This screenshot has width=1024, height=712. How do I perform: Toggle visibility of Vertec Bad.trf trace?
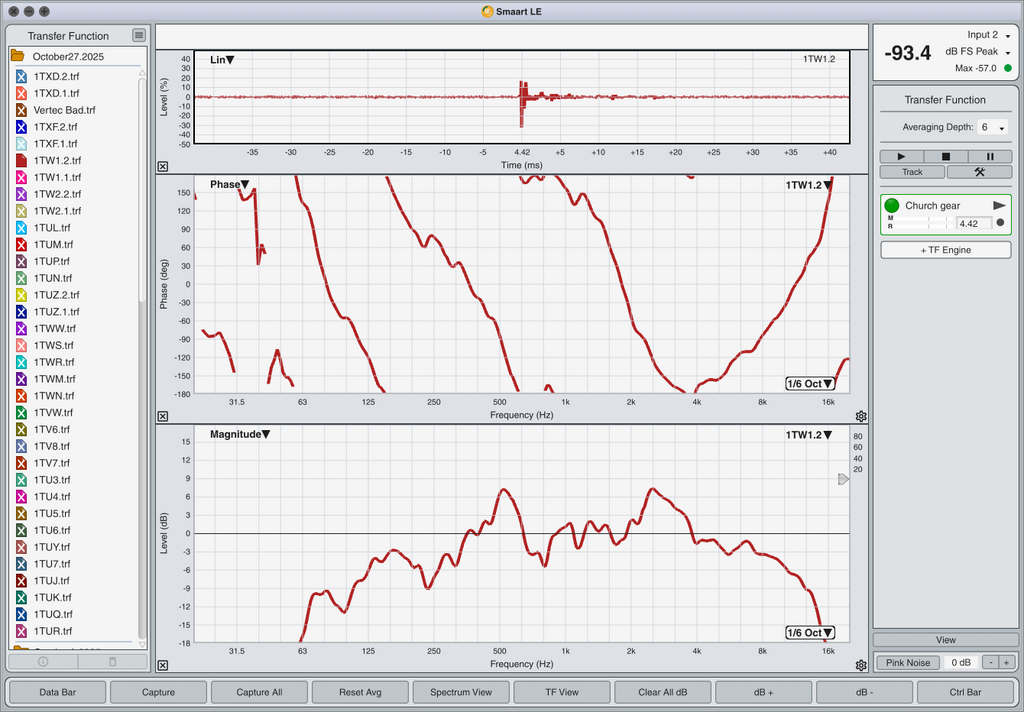point(21,110)
